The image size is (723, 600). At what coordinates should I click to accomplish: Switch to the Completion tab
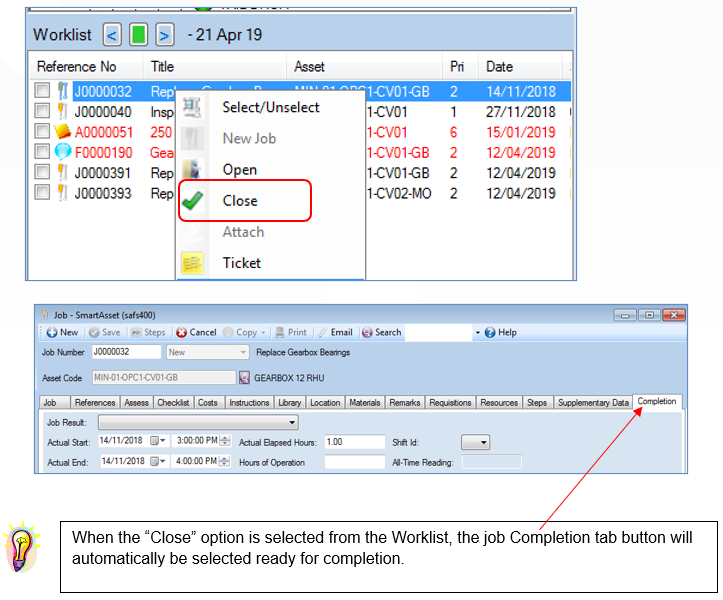click(657, 401)
